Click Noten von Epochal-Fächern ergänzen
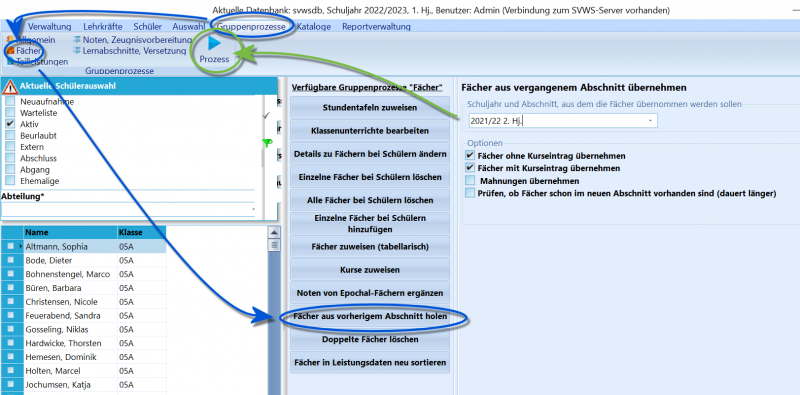 click(x=370, y=293)
